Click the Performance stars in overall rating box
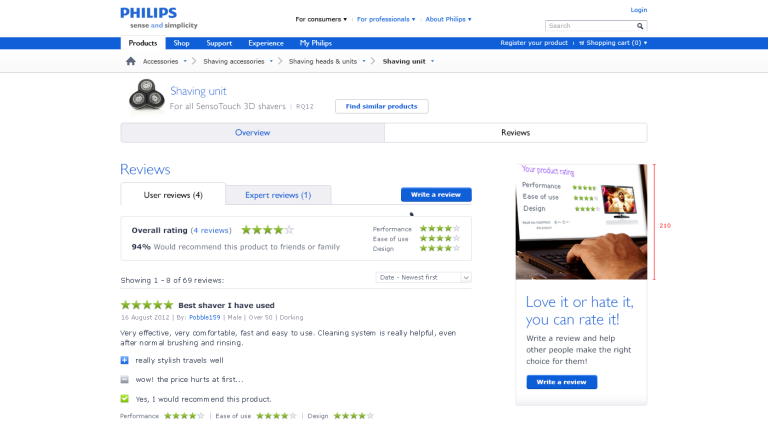 439,228
